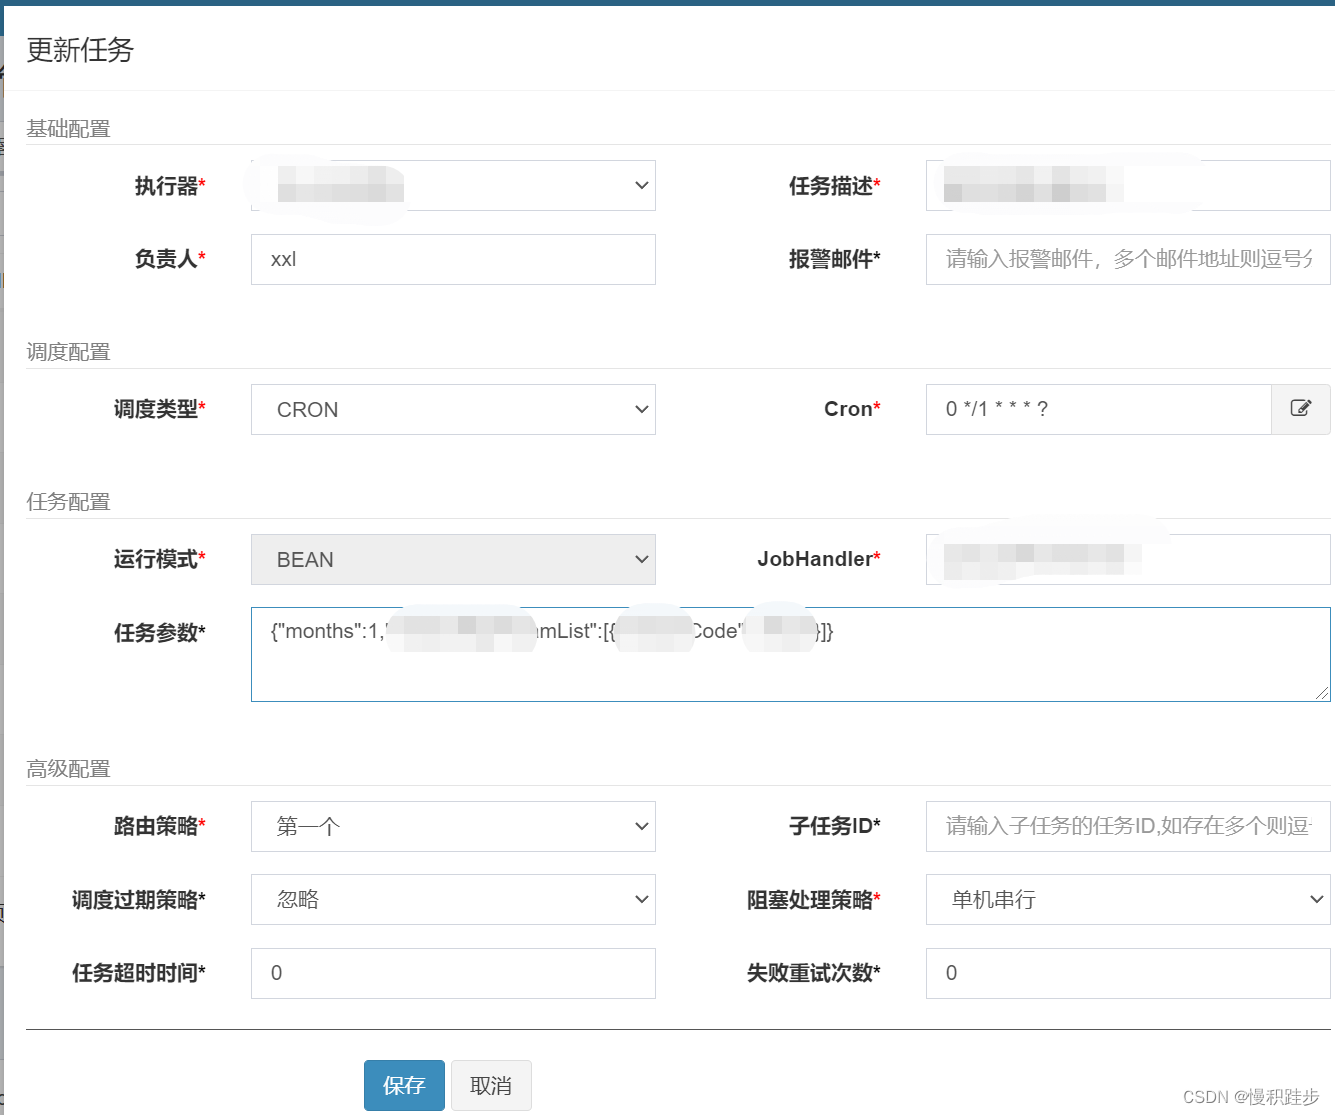Open the Cron expression editor icon
Screen dimensions: 1335x1115
point(1300,409)
